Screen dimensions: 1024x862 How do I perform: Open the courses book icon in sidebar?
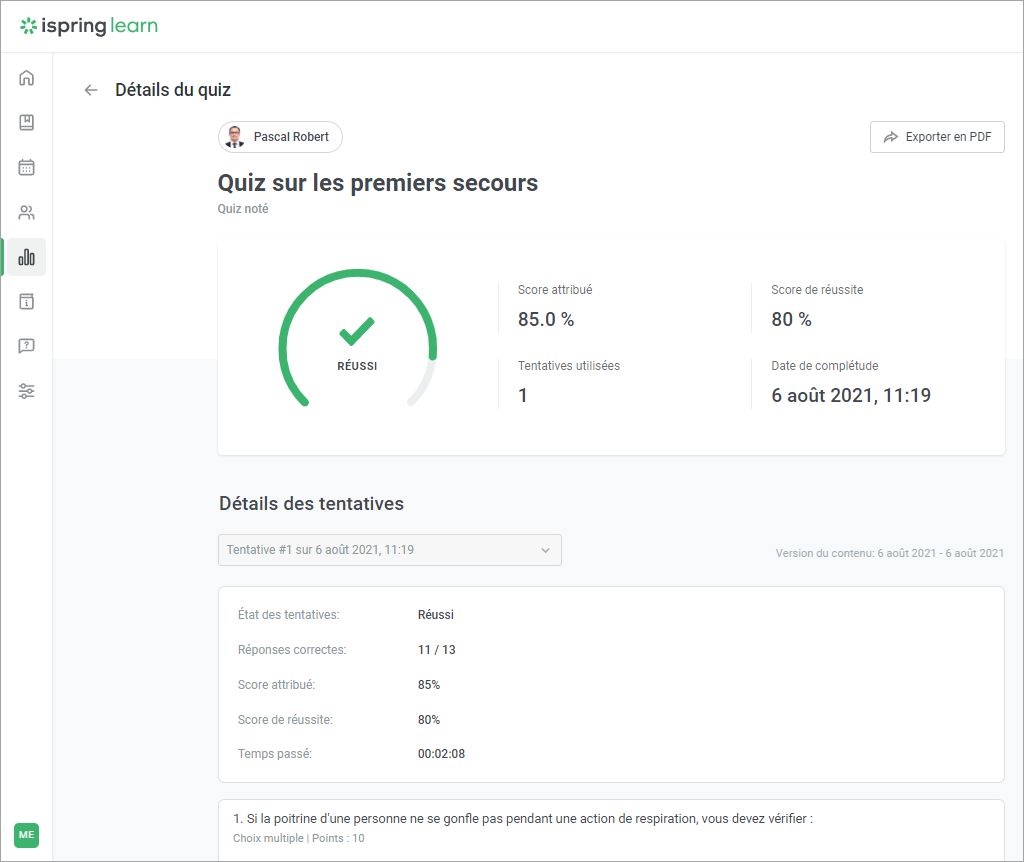click(27, 123)
